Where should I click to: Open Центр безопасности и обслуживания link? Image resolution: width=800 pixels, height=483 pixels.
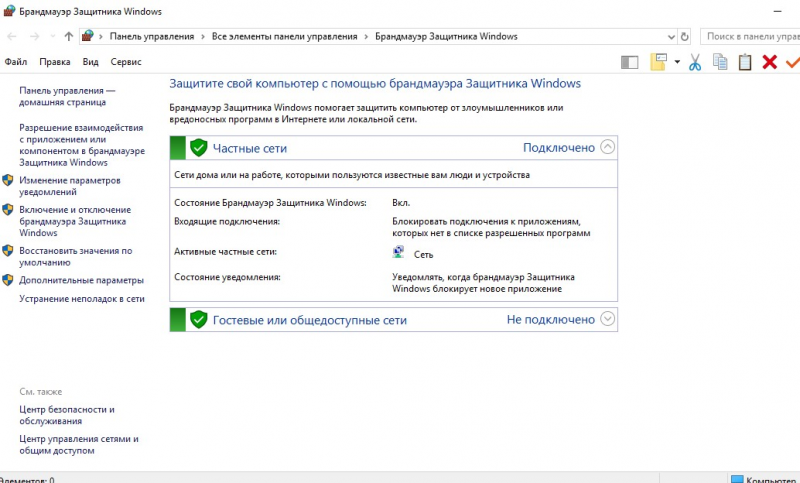67,415
